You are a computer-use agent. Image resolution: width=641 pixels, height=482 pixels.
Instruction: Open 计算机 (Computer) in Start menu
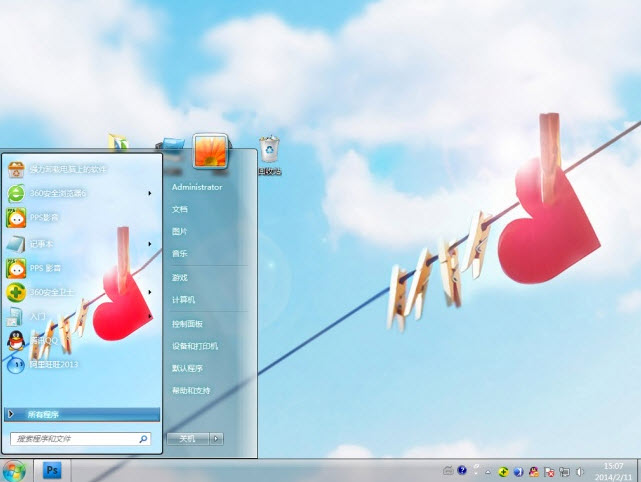click(184, 300)
